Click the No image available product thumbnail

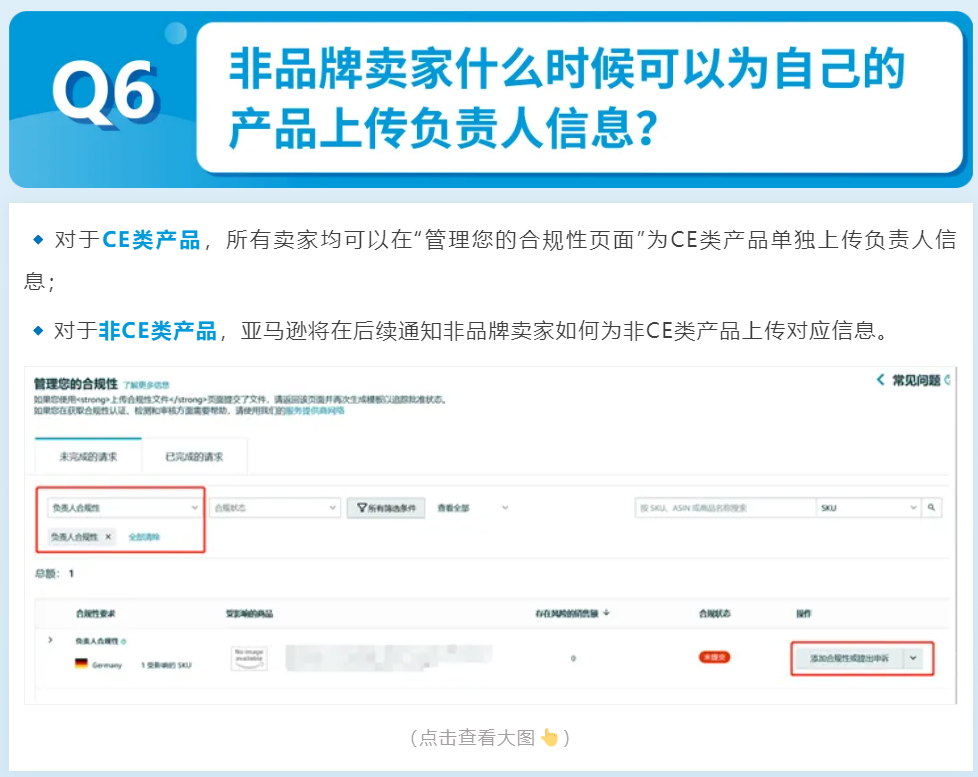click(248, 656)
